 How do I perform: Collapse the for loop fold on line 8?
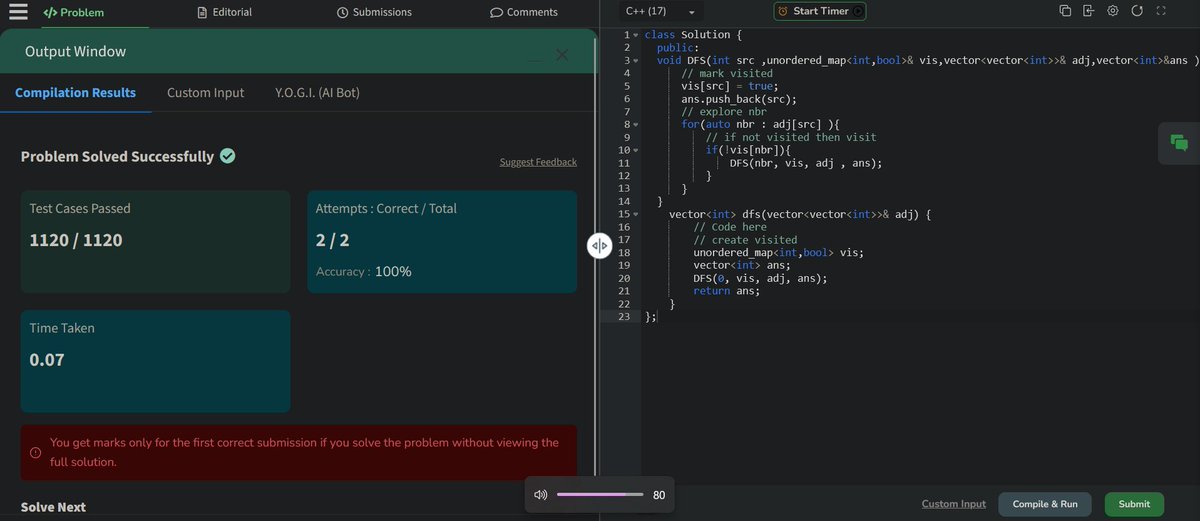pos(636,125)
